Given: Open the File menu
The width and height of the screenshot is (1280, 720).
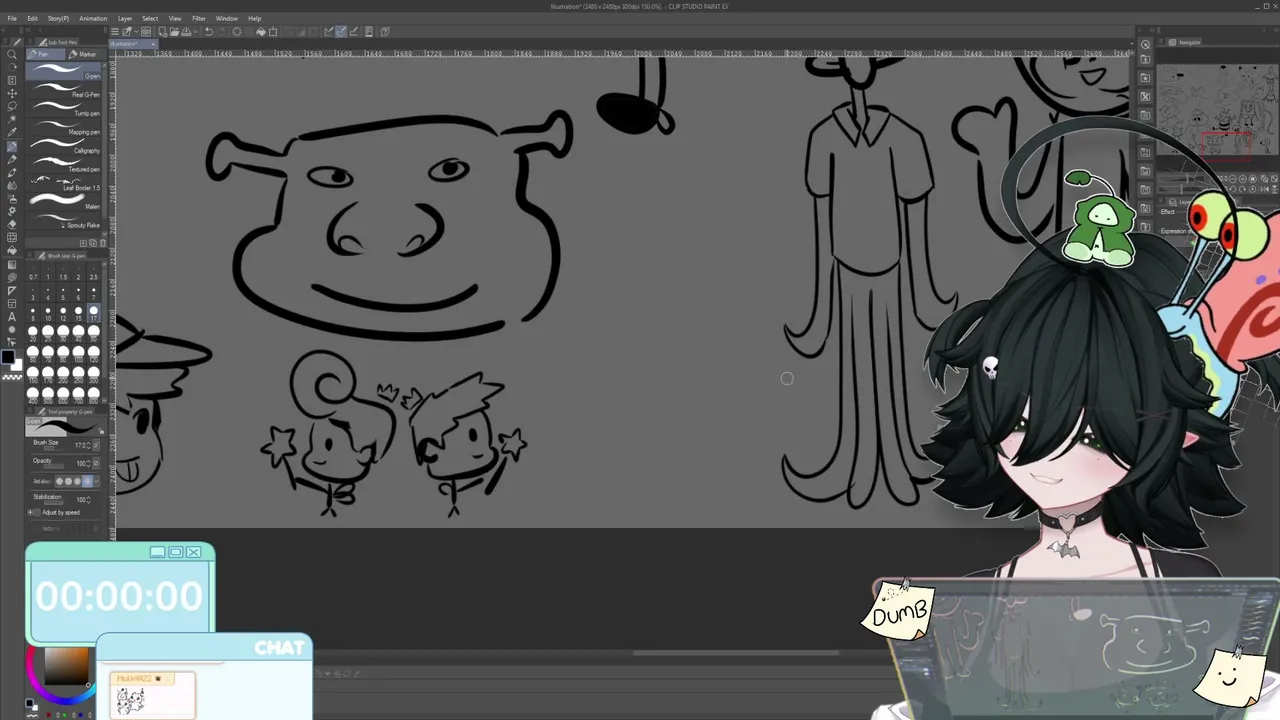Looking at the screenshot, I should point(12,18).
